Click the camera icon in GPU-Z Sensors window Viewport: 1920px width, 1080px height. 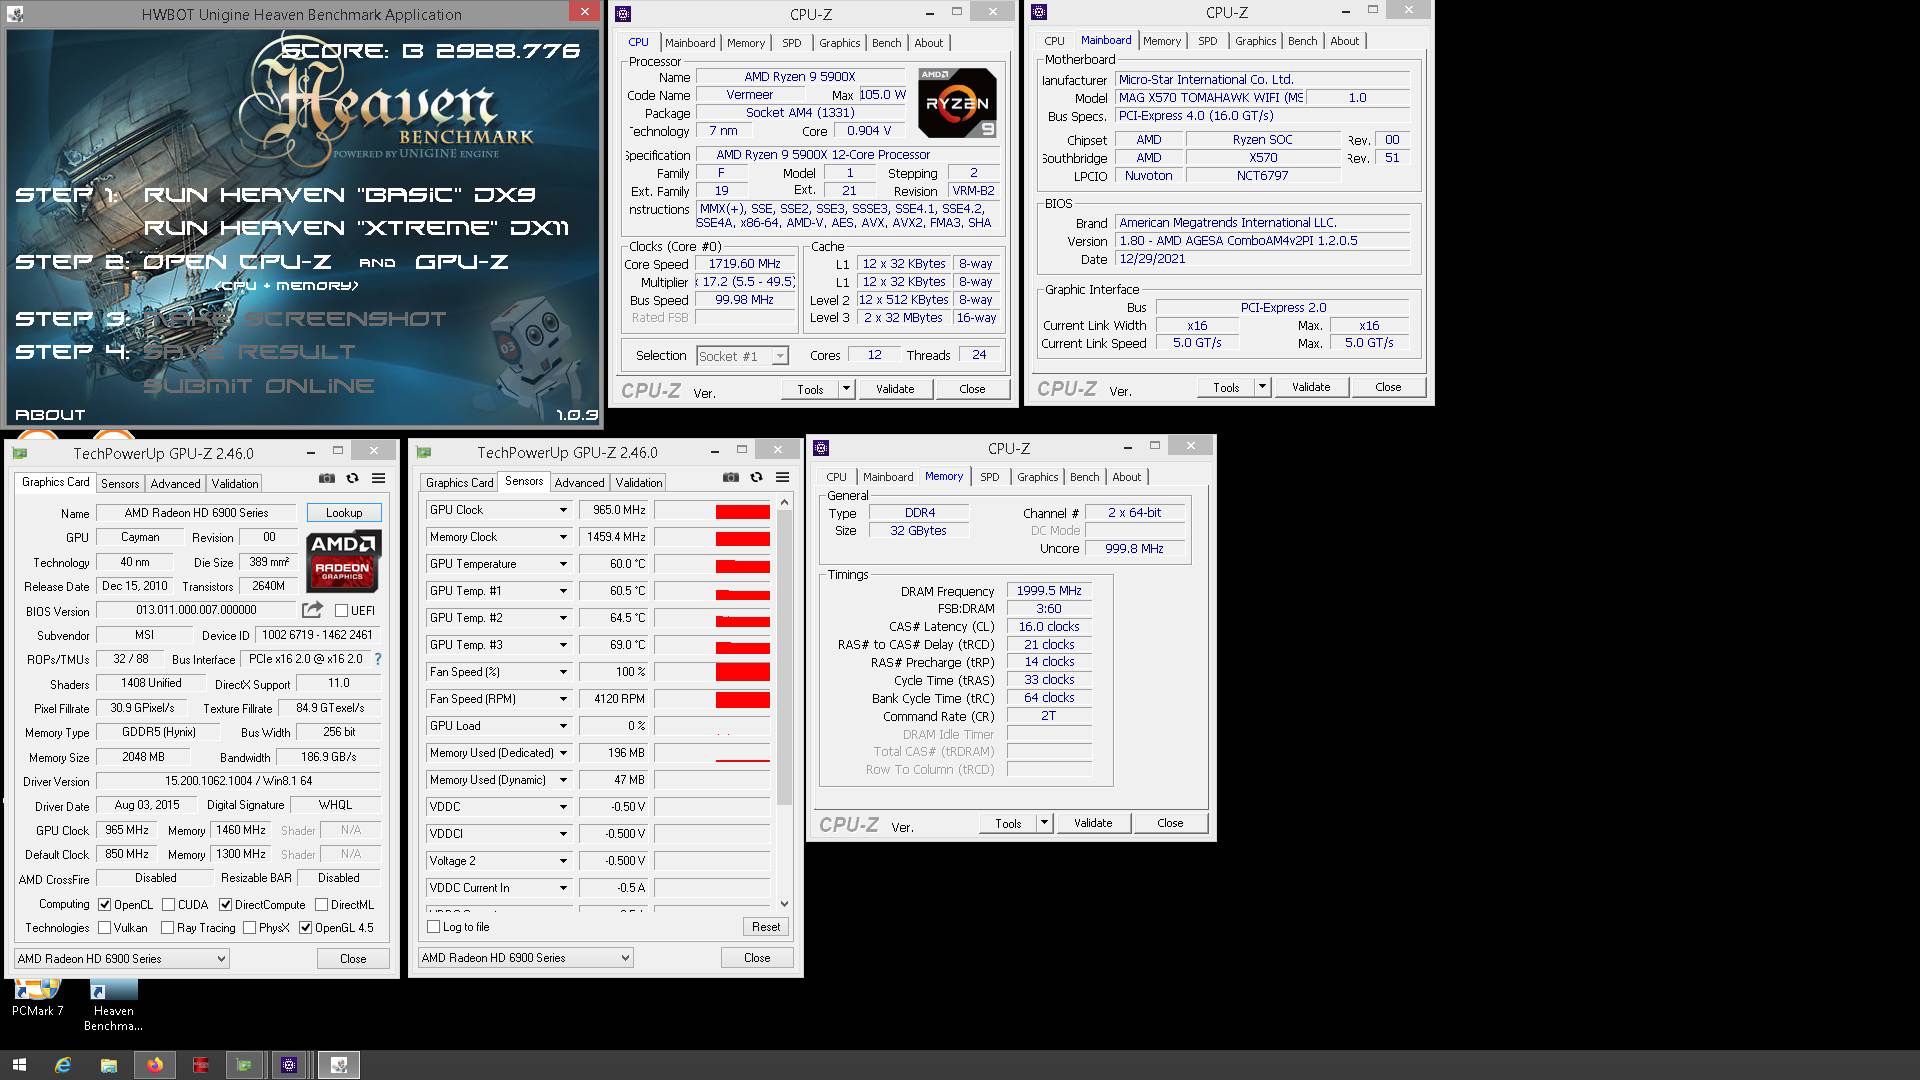tap(731, 478)
